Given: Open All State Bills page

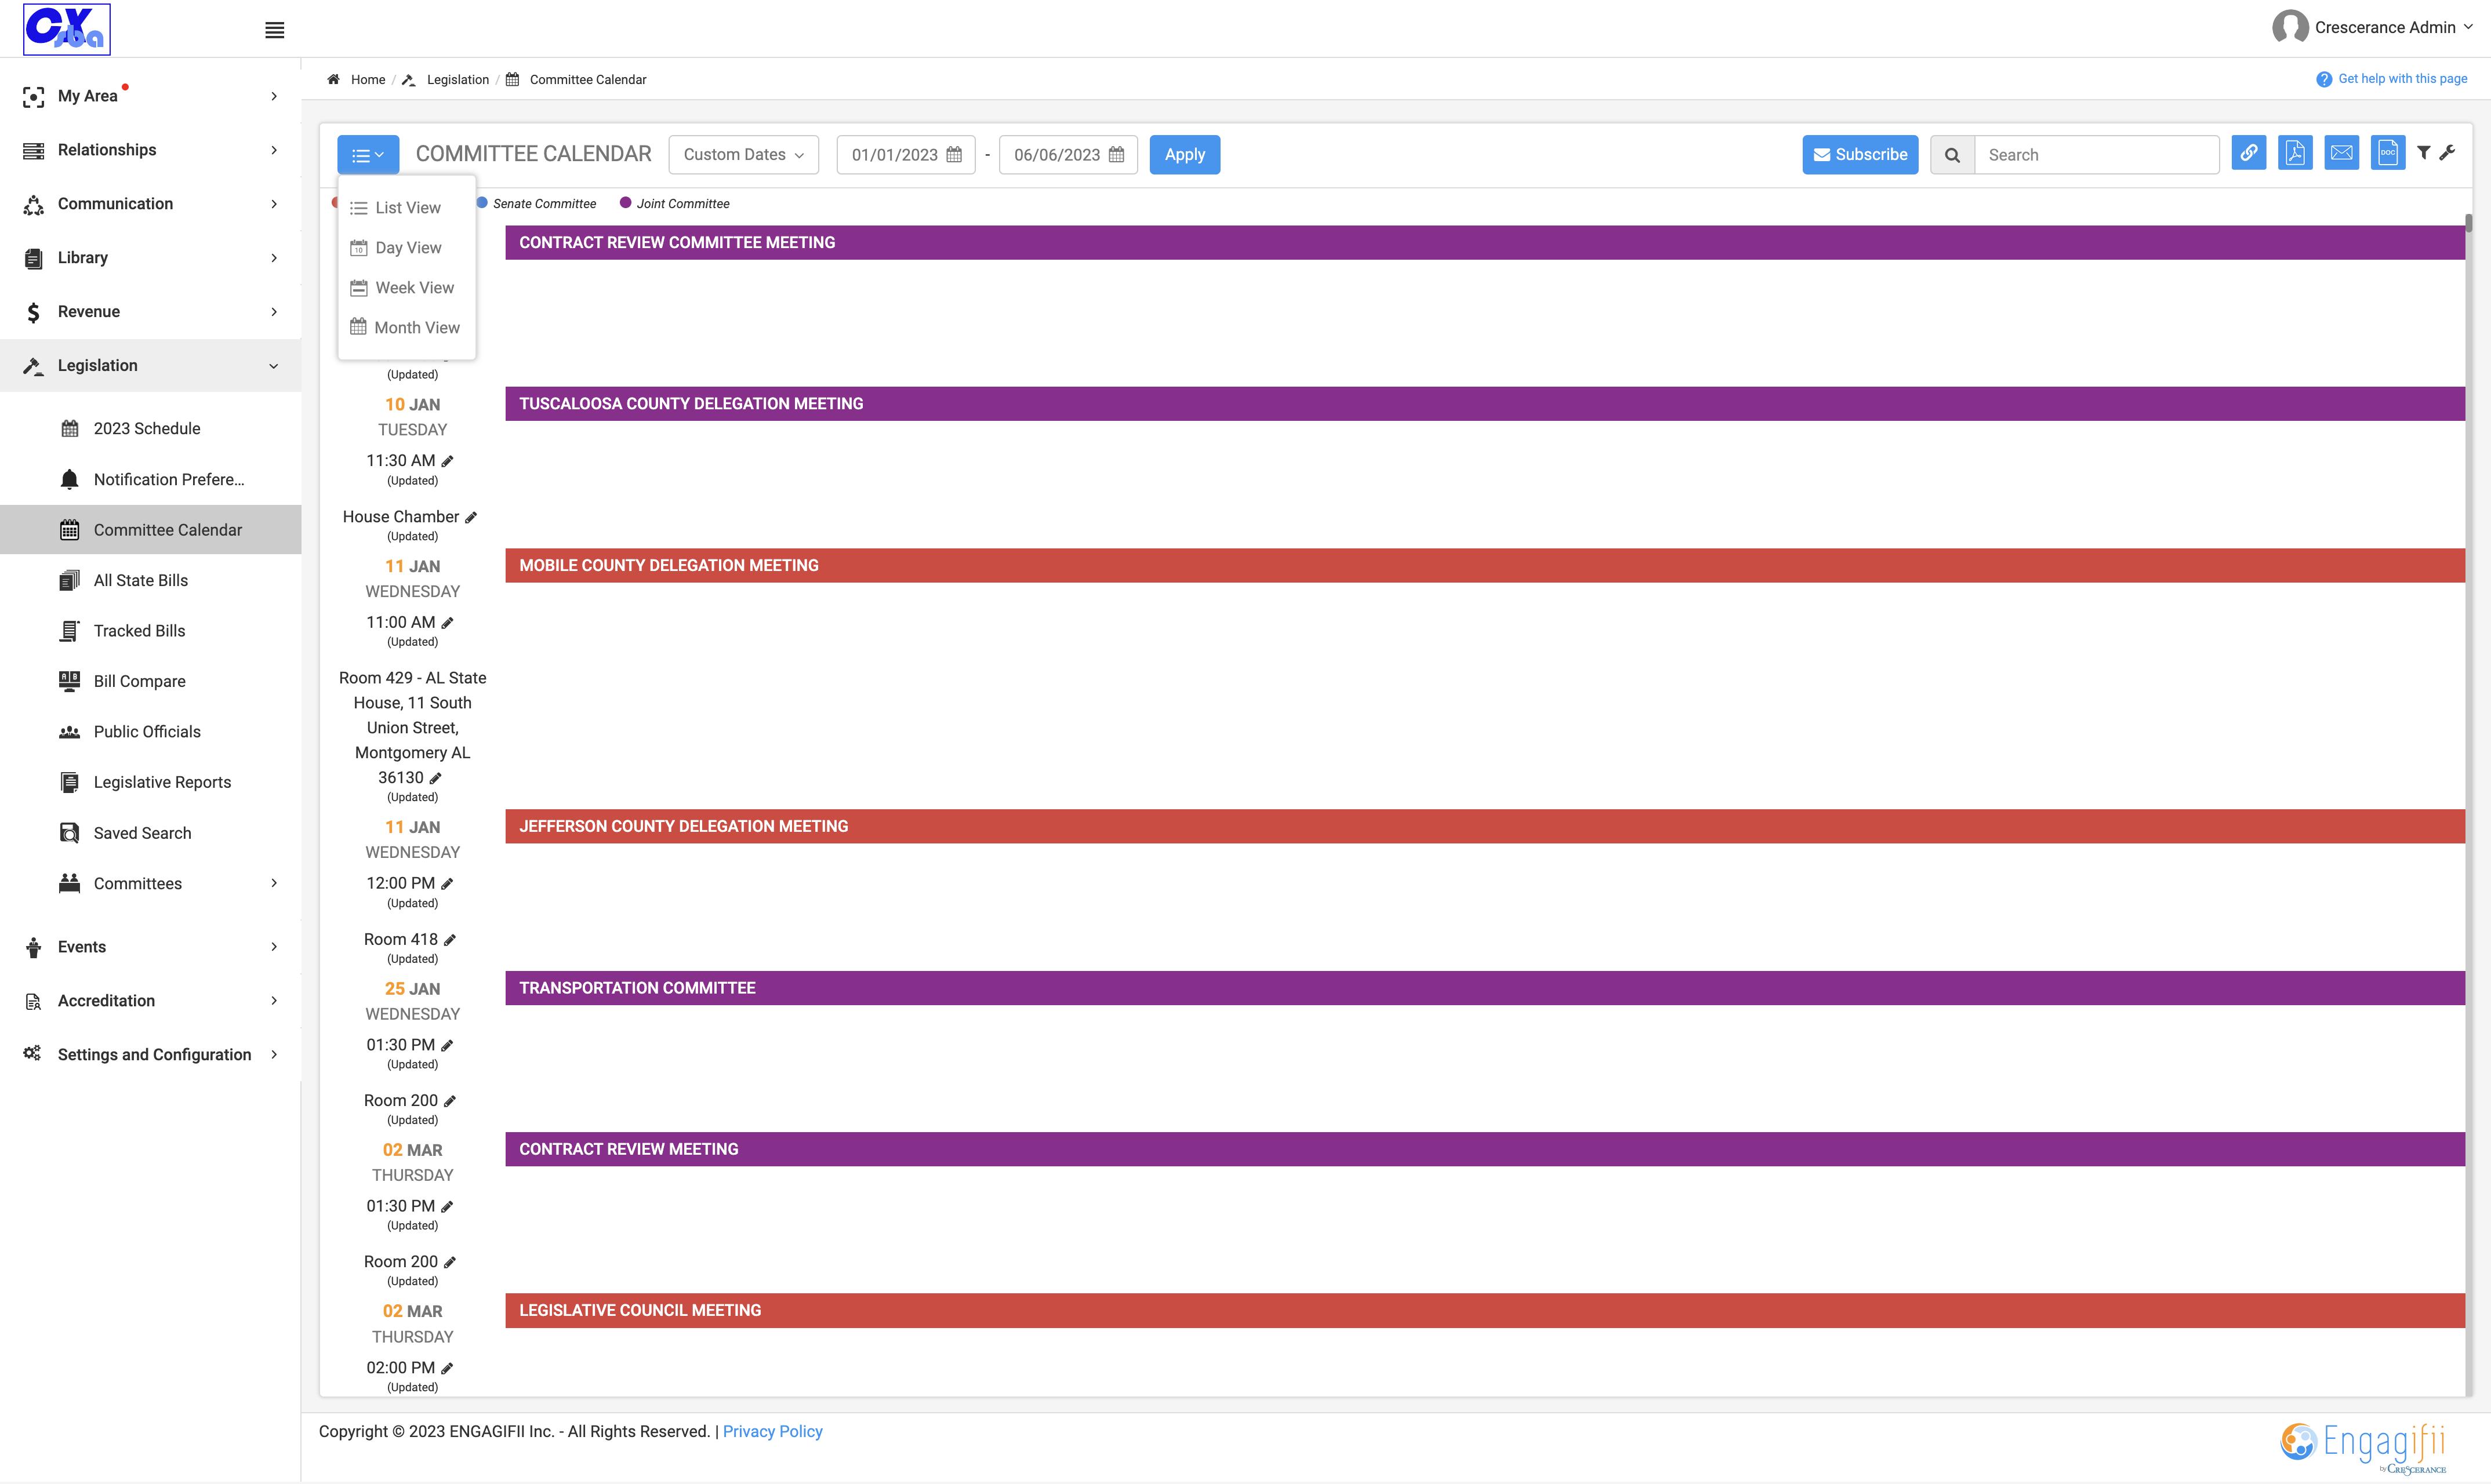Looking at the screenshot, I should click(141, 581).
